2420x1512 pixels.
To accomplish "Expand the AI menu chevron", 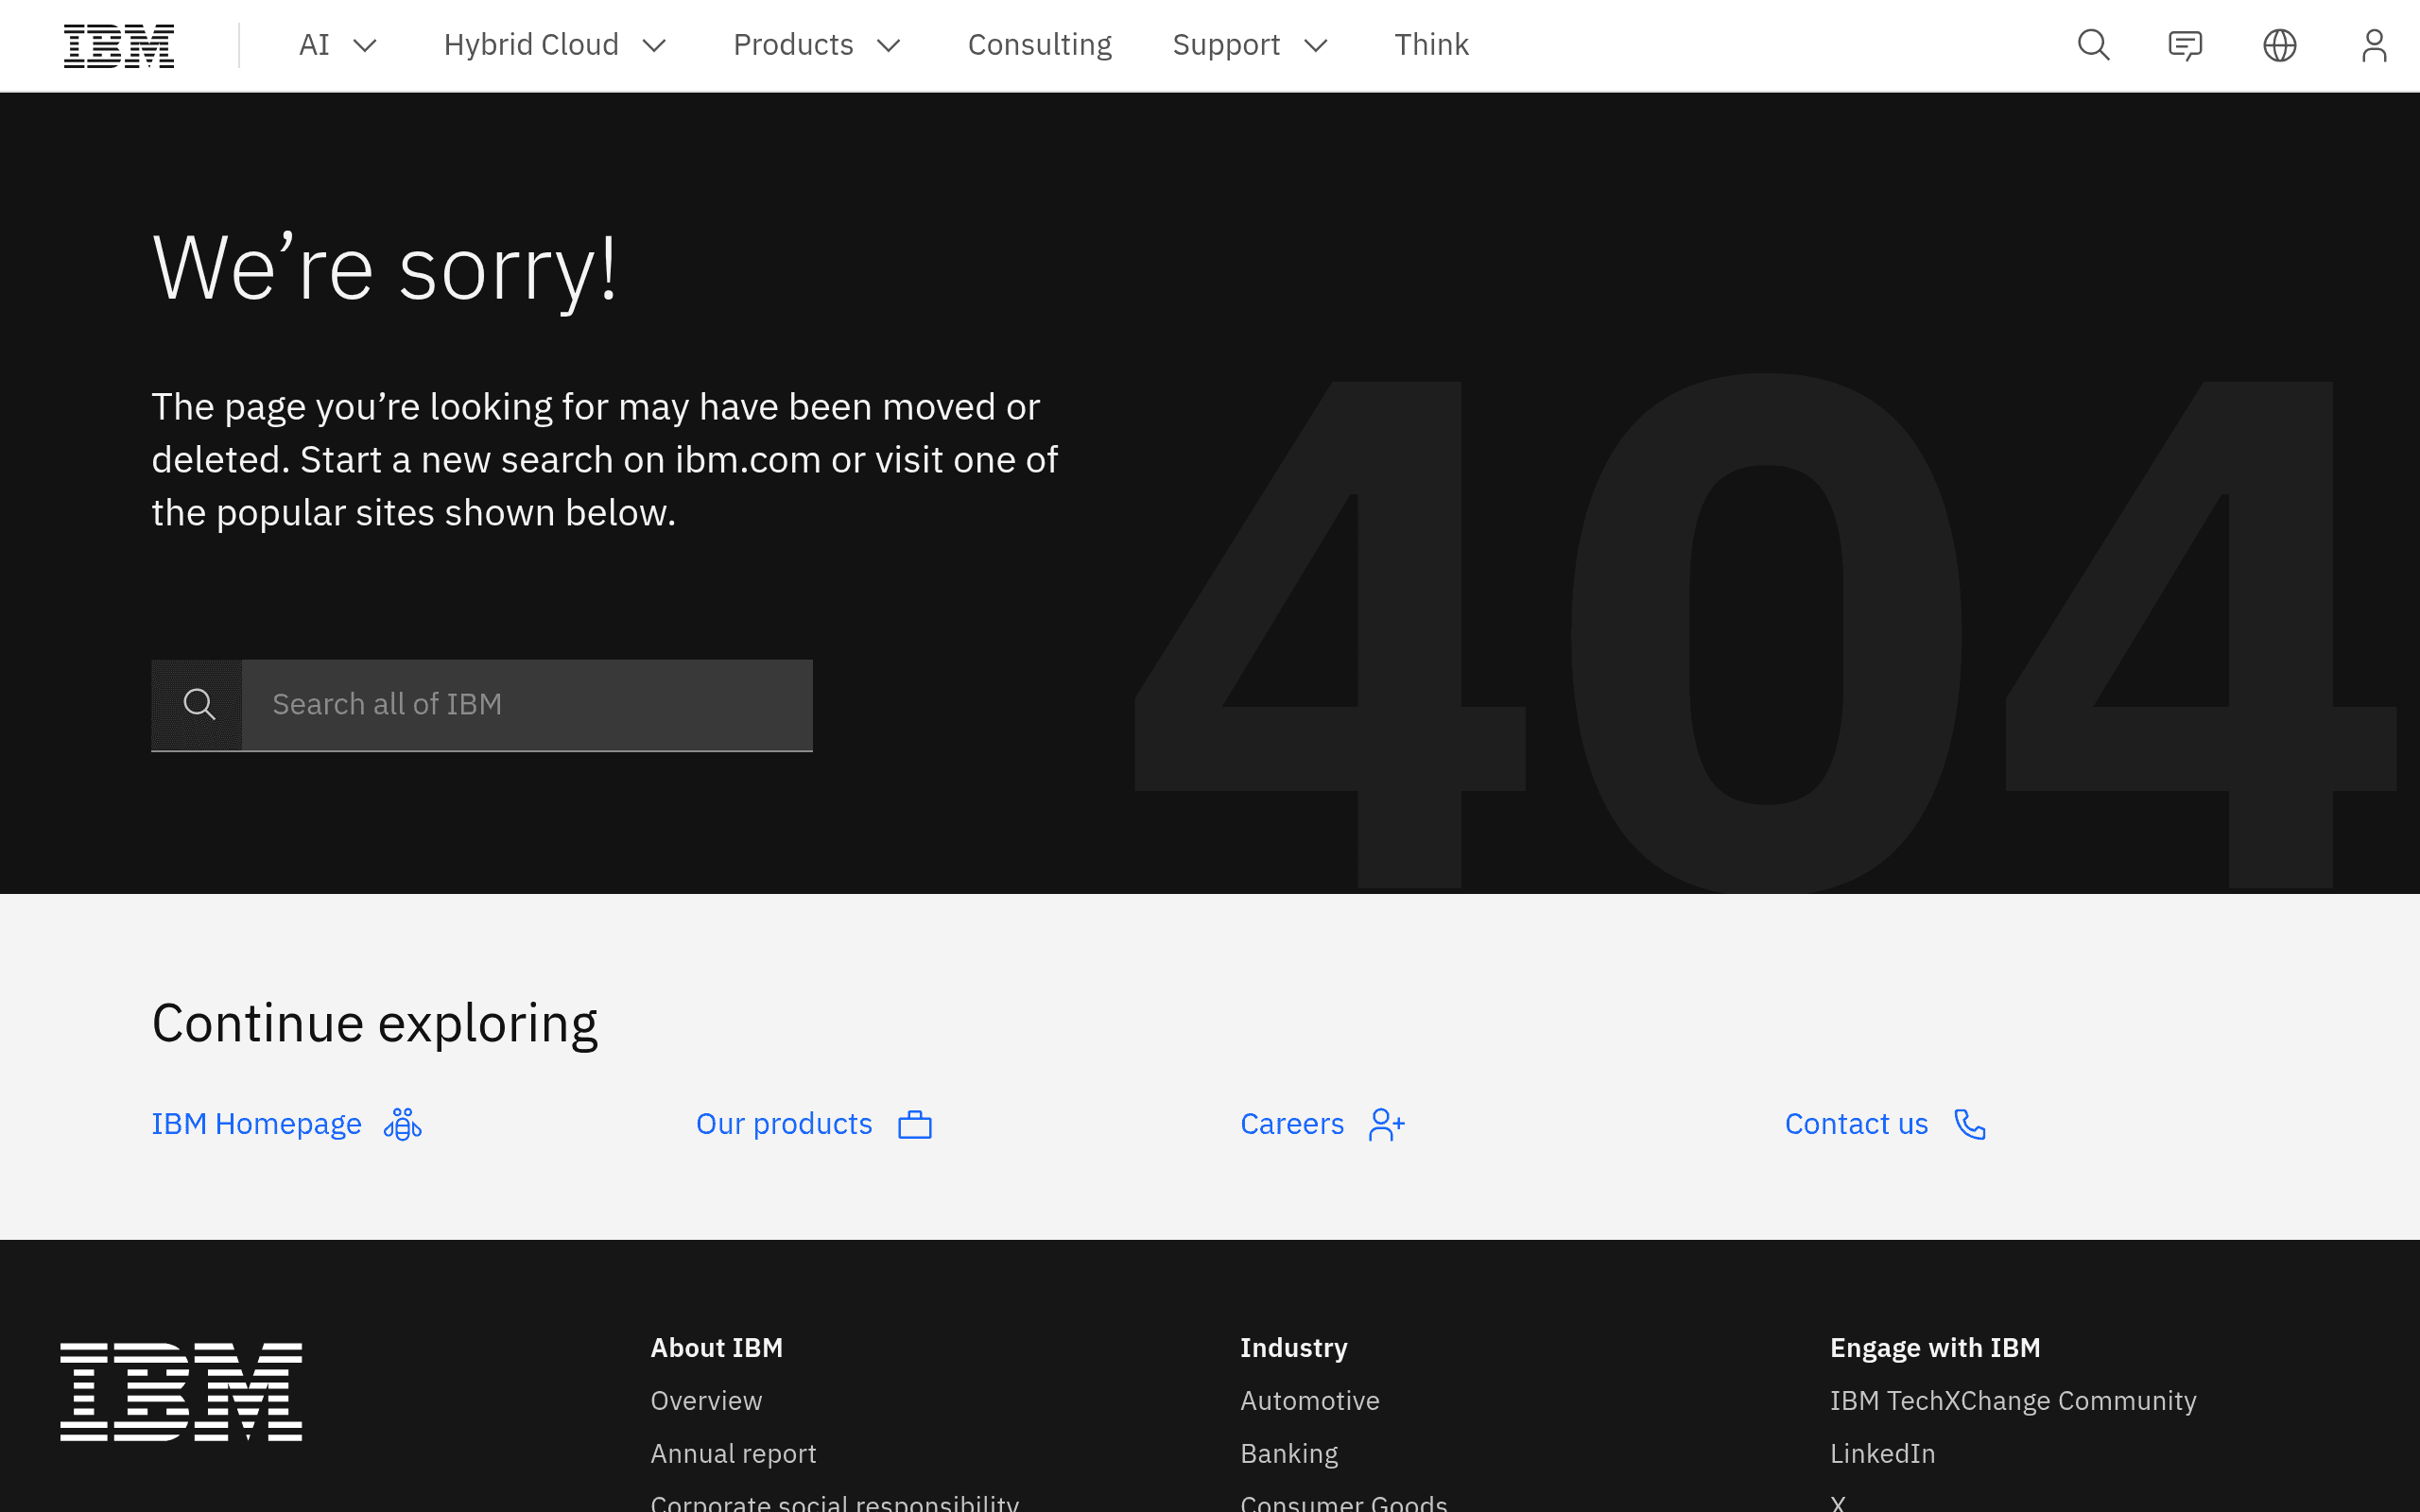I will click(x=365, y=45).
